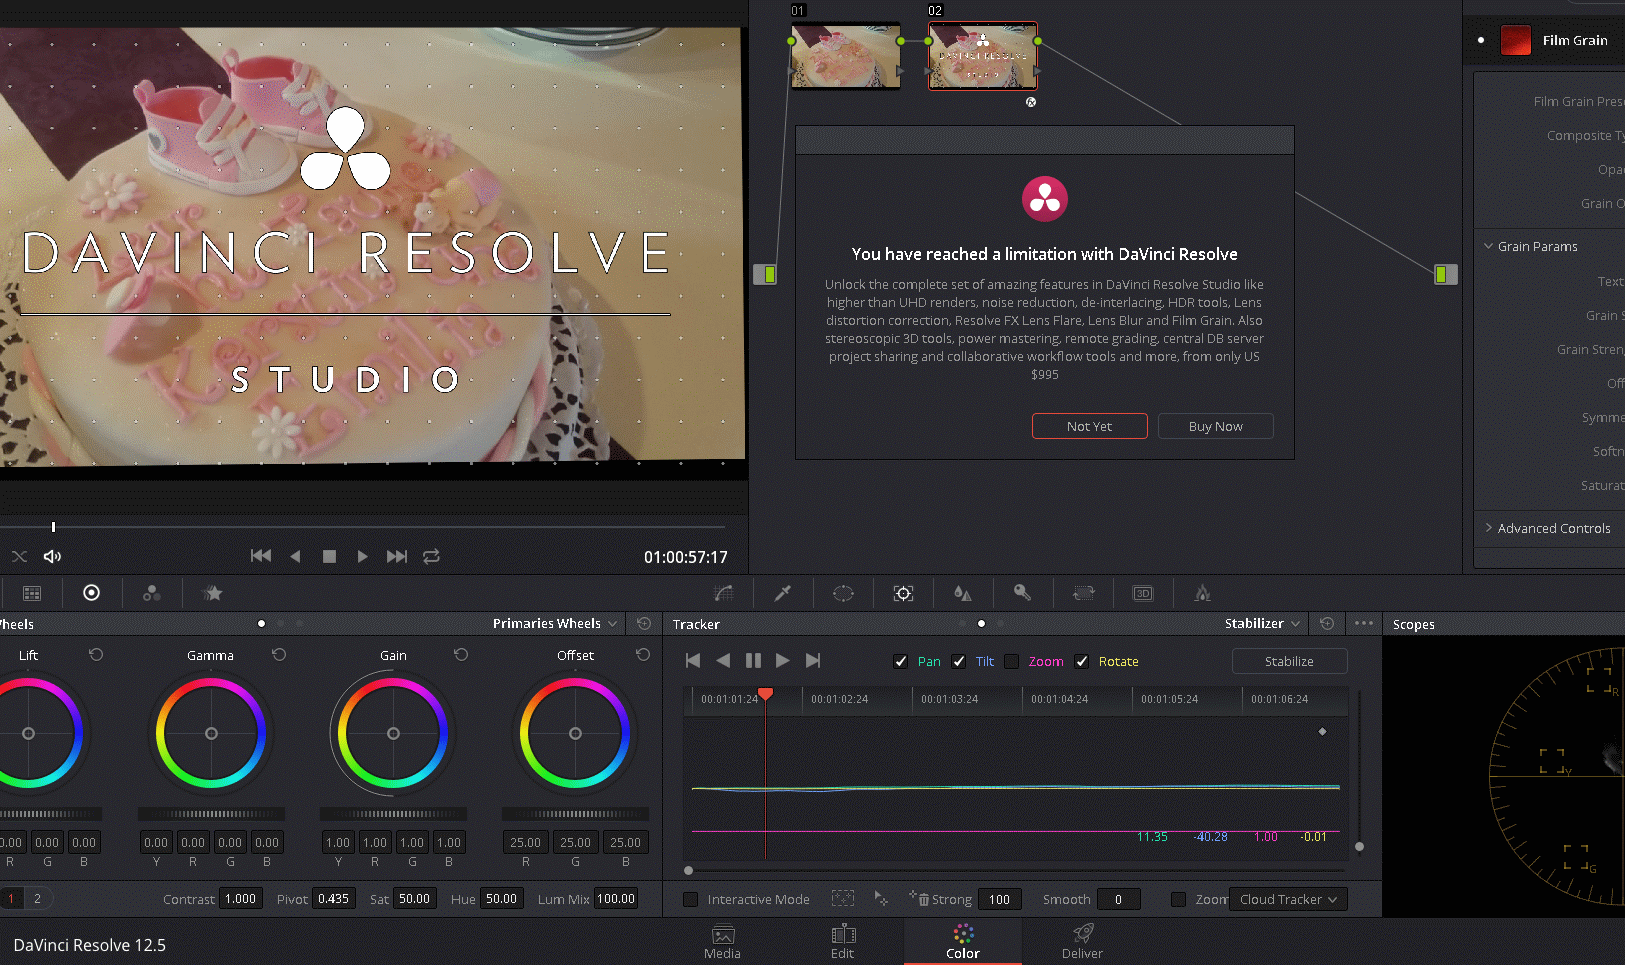
Task: Switch to the Media page
Action: (x=722, y=941)
